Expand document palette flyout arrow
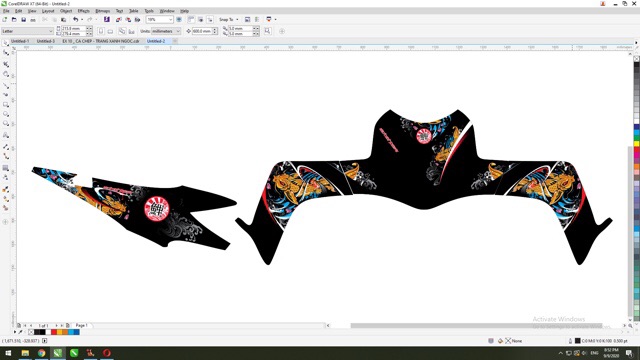 click(x=15, y=332)
